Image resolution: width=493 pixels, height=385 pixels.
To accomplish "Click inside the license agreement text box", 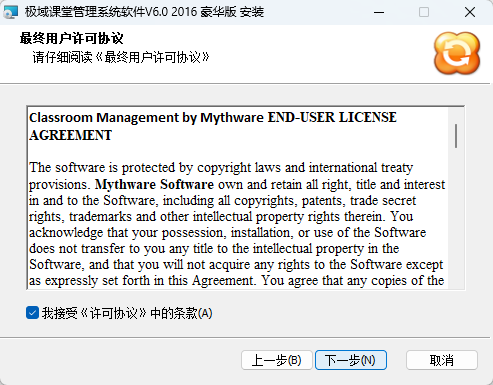I will 246,198.
